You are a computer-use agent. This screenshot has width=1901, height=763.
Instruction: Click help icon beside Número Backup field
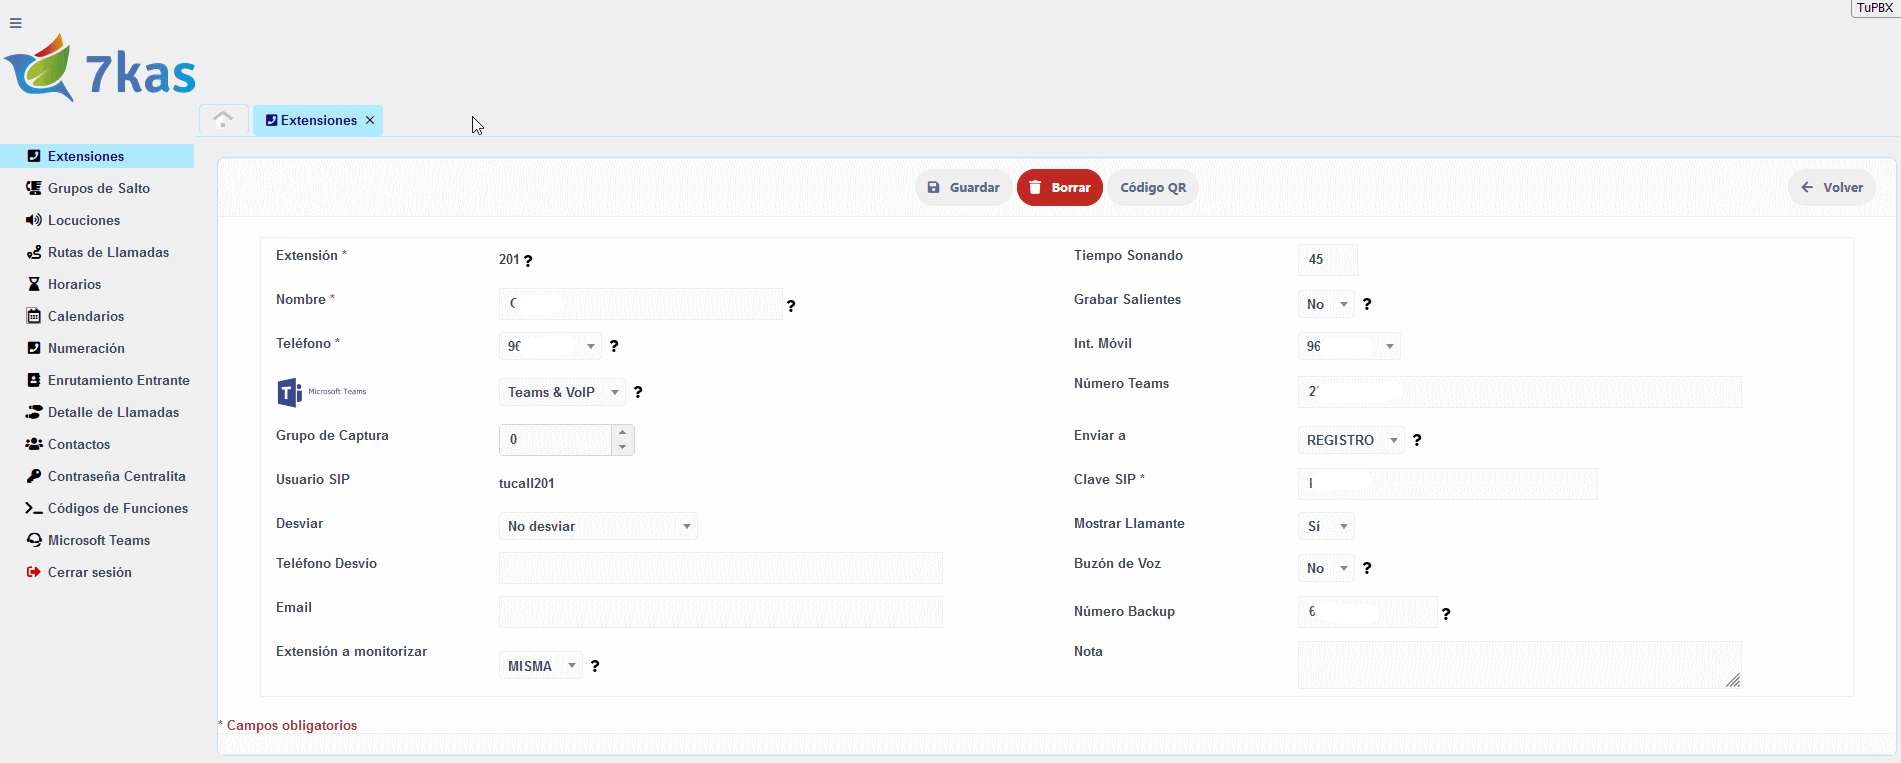click(x=1446, y=614)
